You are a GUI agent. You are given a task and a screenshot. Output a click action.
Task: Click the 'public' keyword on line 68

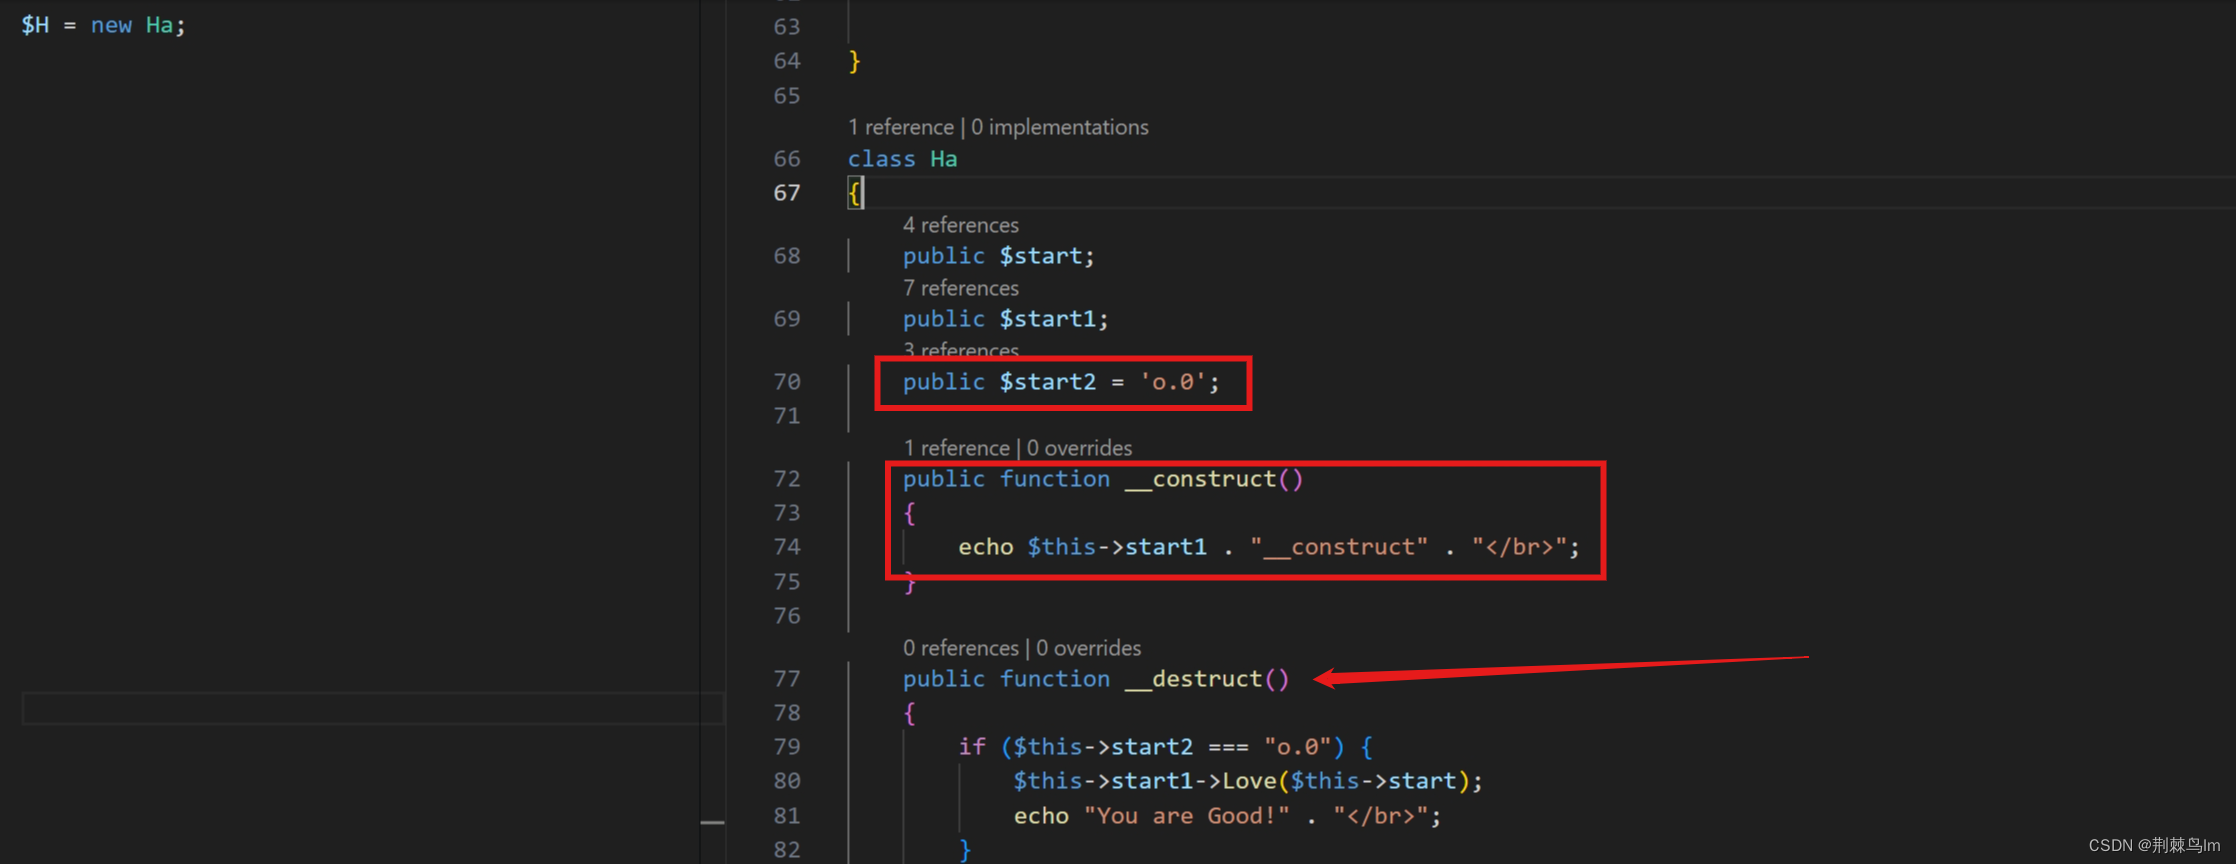[944, 256]
